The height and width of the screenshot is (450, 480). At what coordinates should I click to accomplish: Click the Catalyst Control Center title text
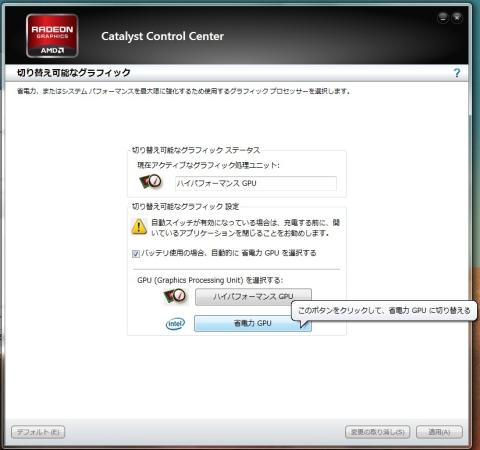tap(162, 36)
